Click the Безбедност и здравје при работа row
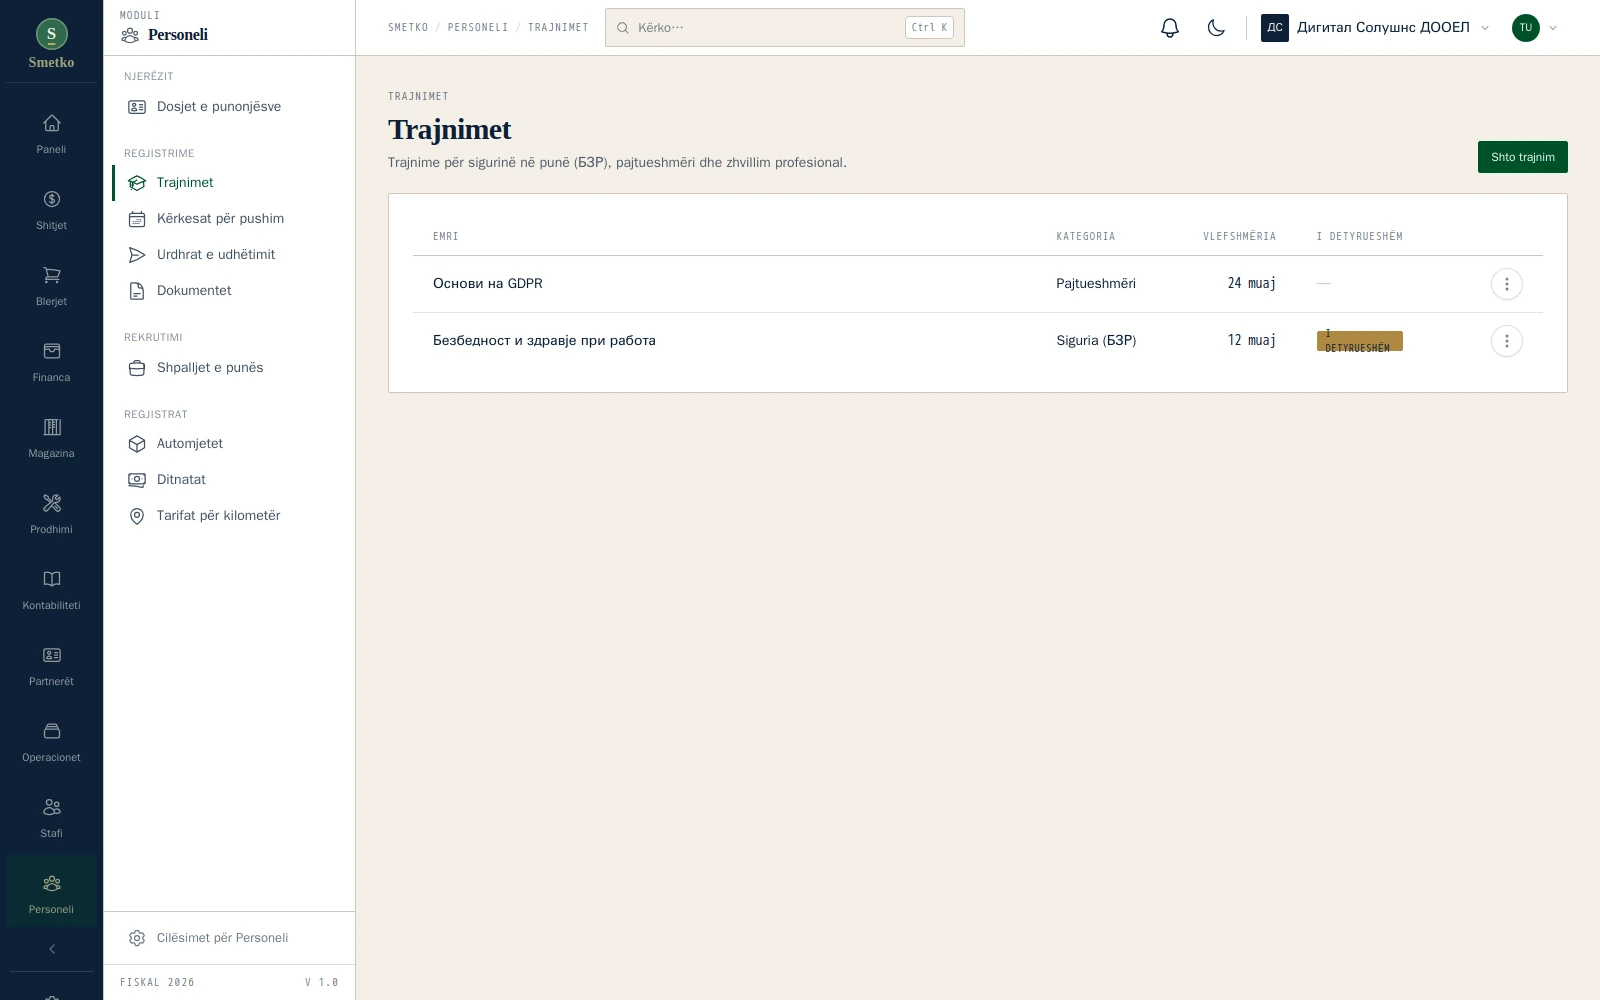The height and width of the screenshot is (1000, 1600). coord(977,341)
